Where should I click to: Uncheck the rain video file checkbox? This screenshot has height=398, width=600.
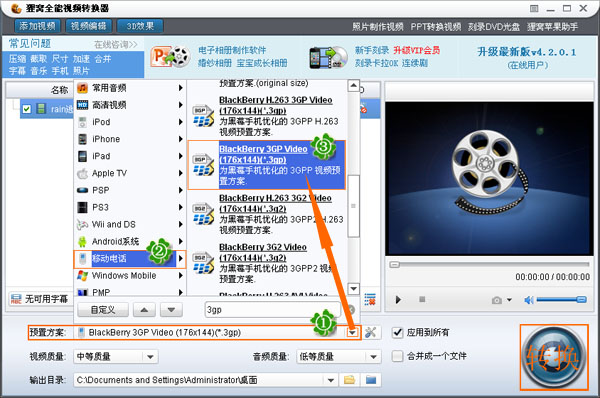click(26, 109)
